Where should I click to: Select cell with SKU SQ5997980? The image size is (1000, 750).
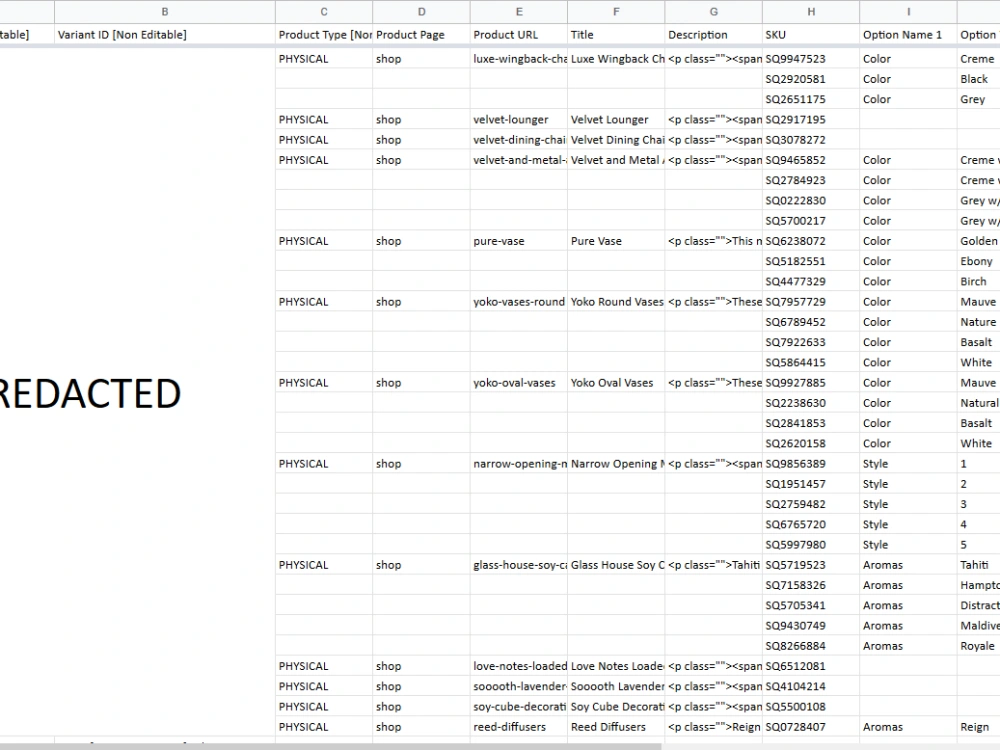point(811,545)
